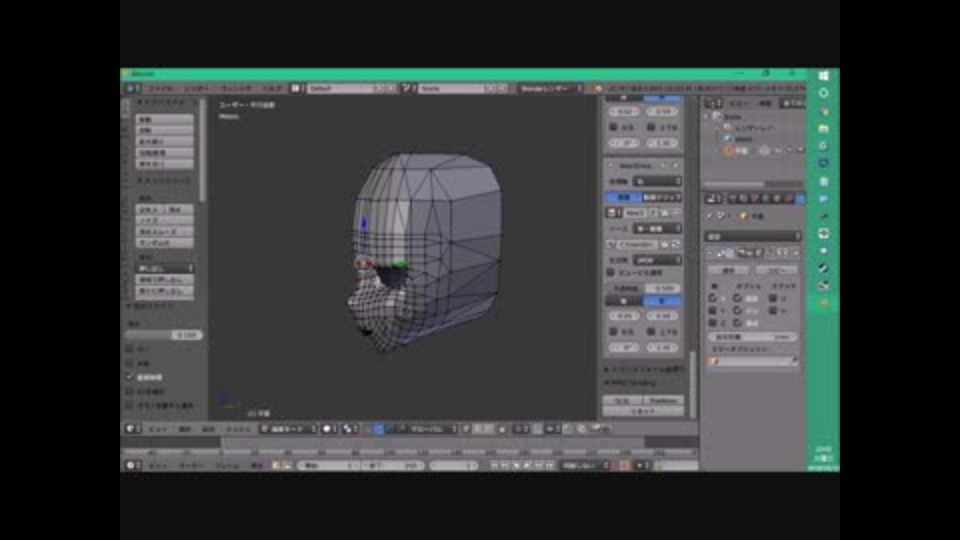Open the ソース (Source) dropdown
The height and width of the screenshot is (540, 960).
click(657, 228)
